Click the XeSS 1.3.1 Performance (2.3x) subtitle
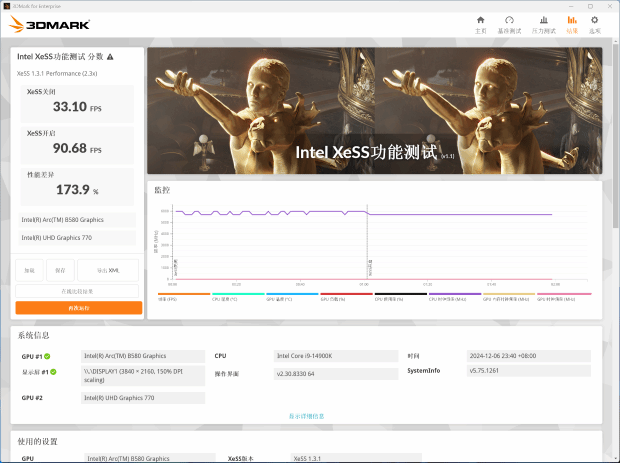This screenshot has height=463, width=620. pos(57,74)
